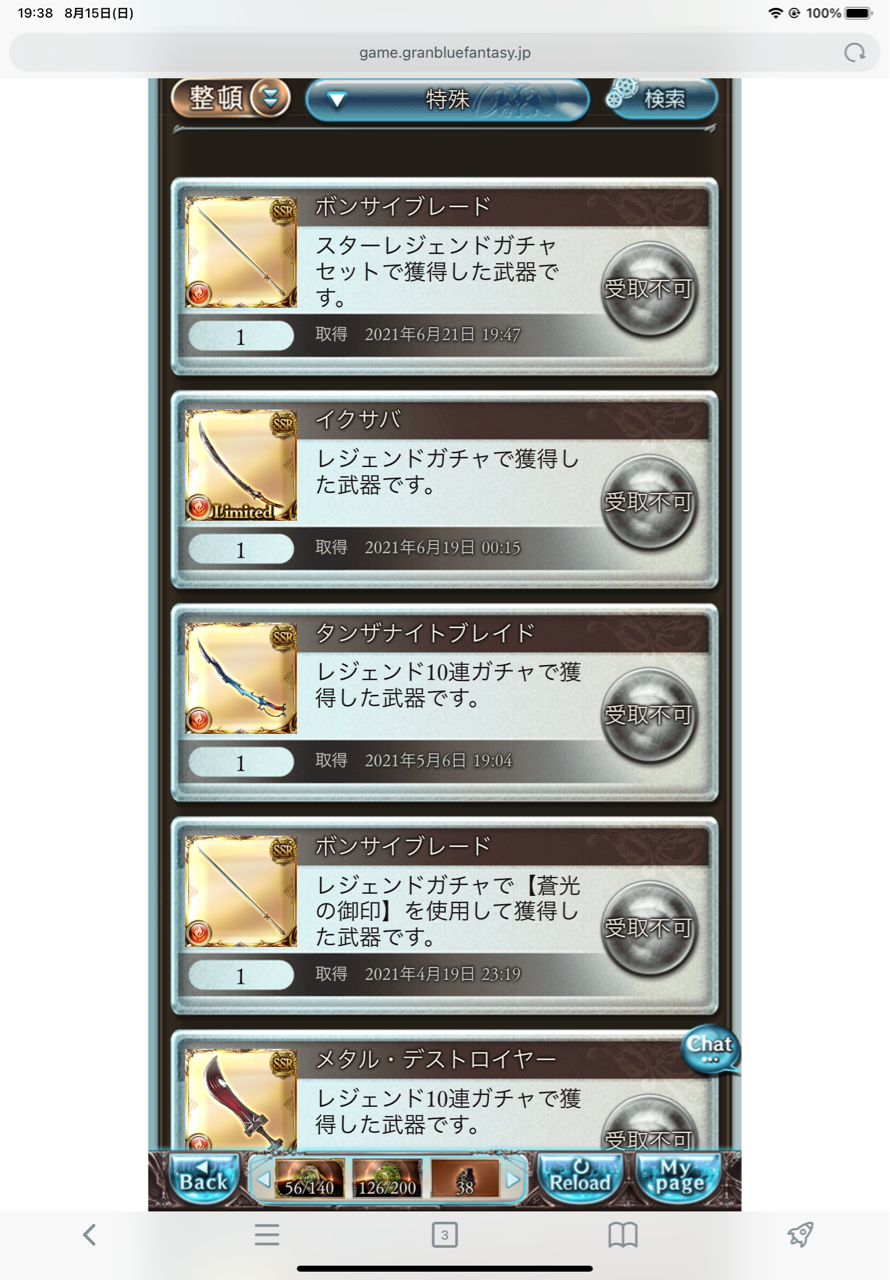890x1280 pixels.
Task: Open the browser bookmarks book icon
Action: (x=623, y=1235)
